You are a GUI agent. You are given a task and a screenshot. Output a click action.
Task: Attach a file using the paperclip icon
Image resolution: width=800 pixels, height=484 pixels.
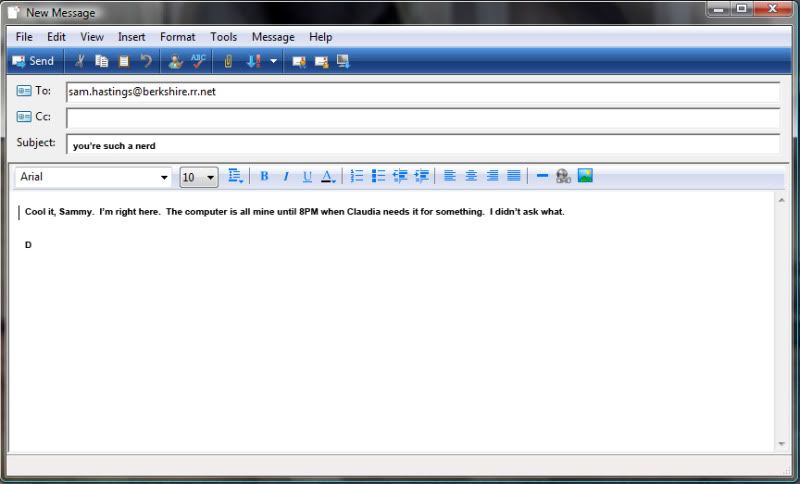coord(228,61)
